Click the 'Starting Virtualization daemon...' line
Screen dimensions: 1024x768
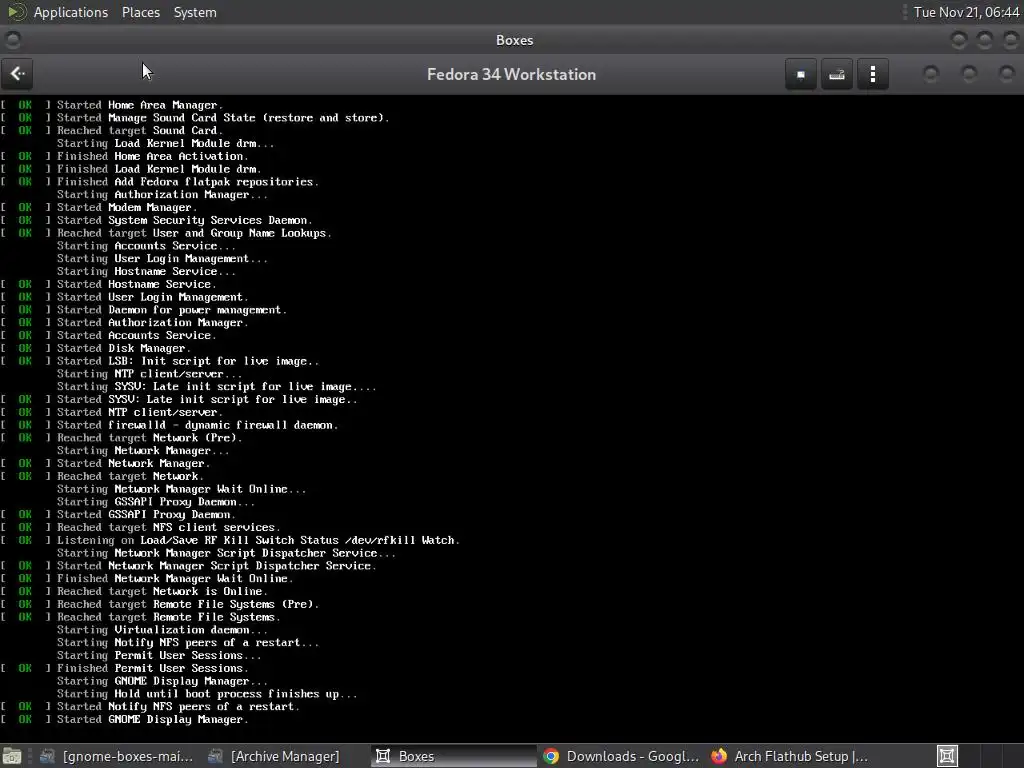[163, 630]
